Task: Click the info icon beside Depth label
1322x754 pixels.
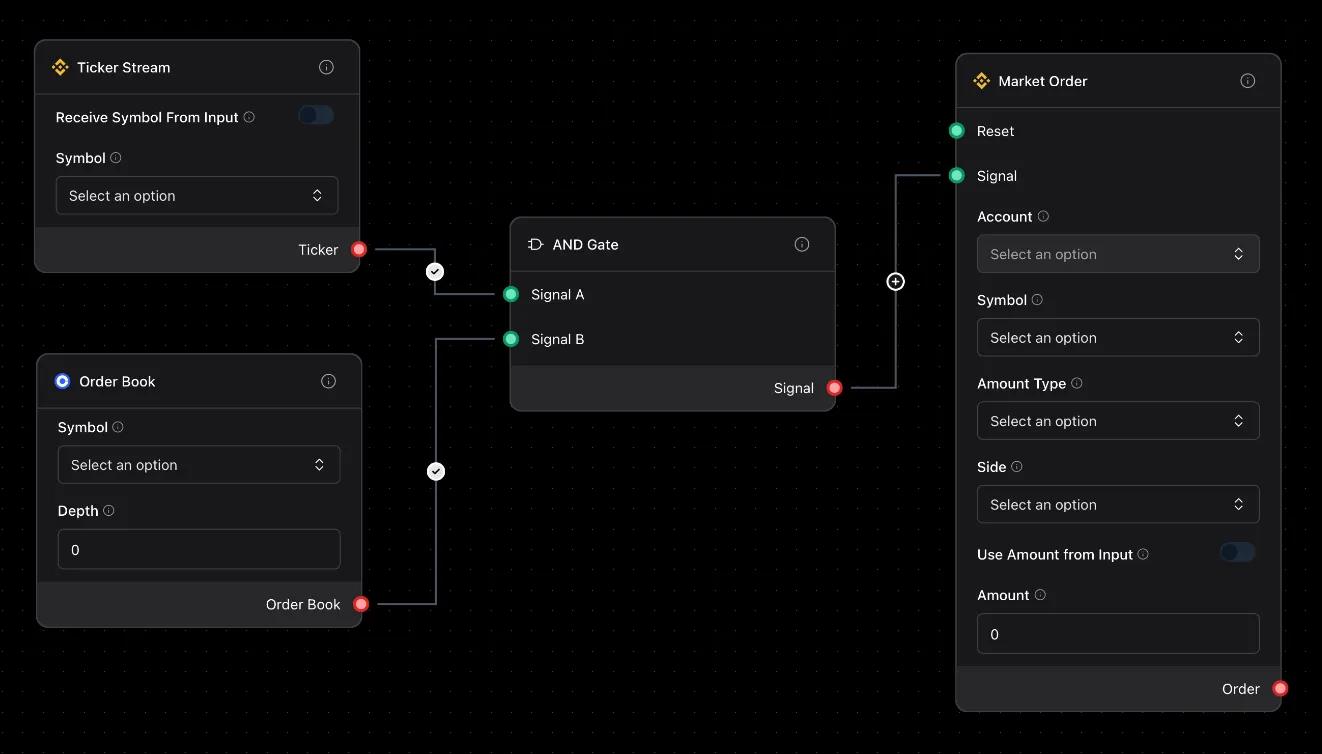Action: click(x=109, y=510)
